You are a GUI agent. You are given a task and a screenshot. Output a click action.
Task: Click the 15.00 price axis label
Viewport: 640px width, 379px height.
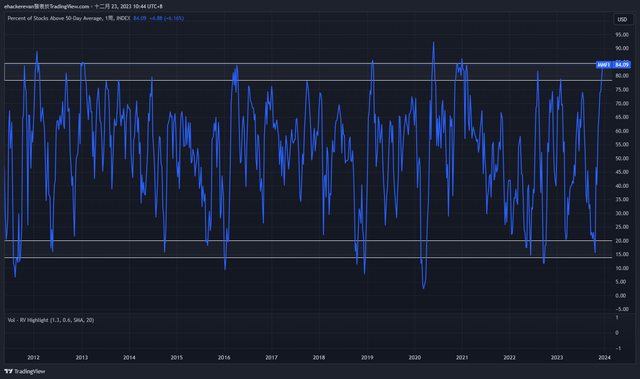pos(622,254)
